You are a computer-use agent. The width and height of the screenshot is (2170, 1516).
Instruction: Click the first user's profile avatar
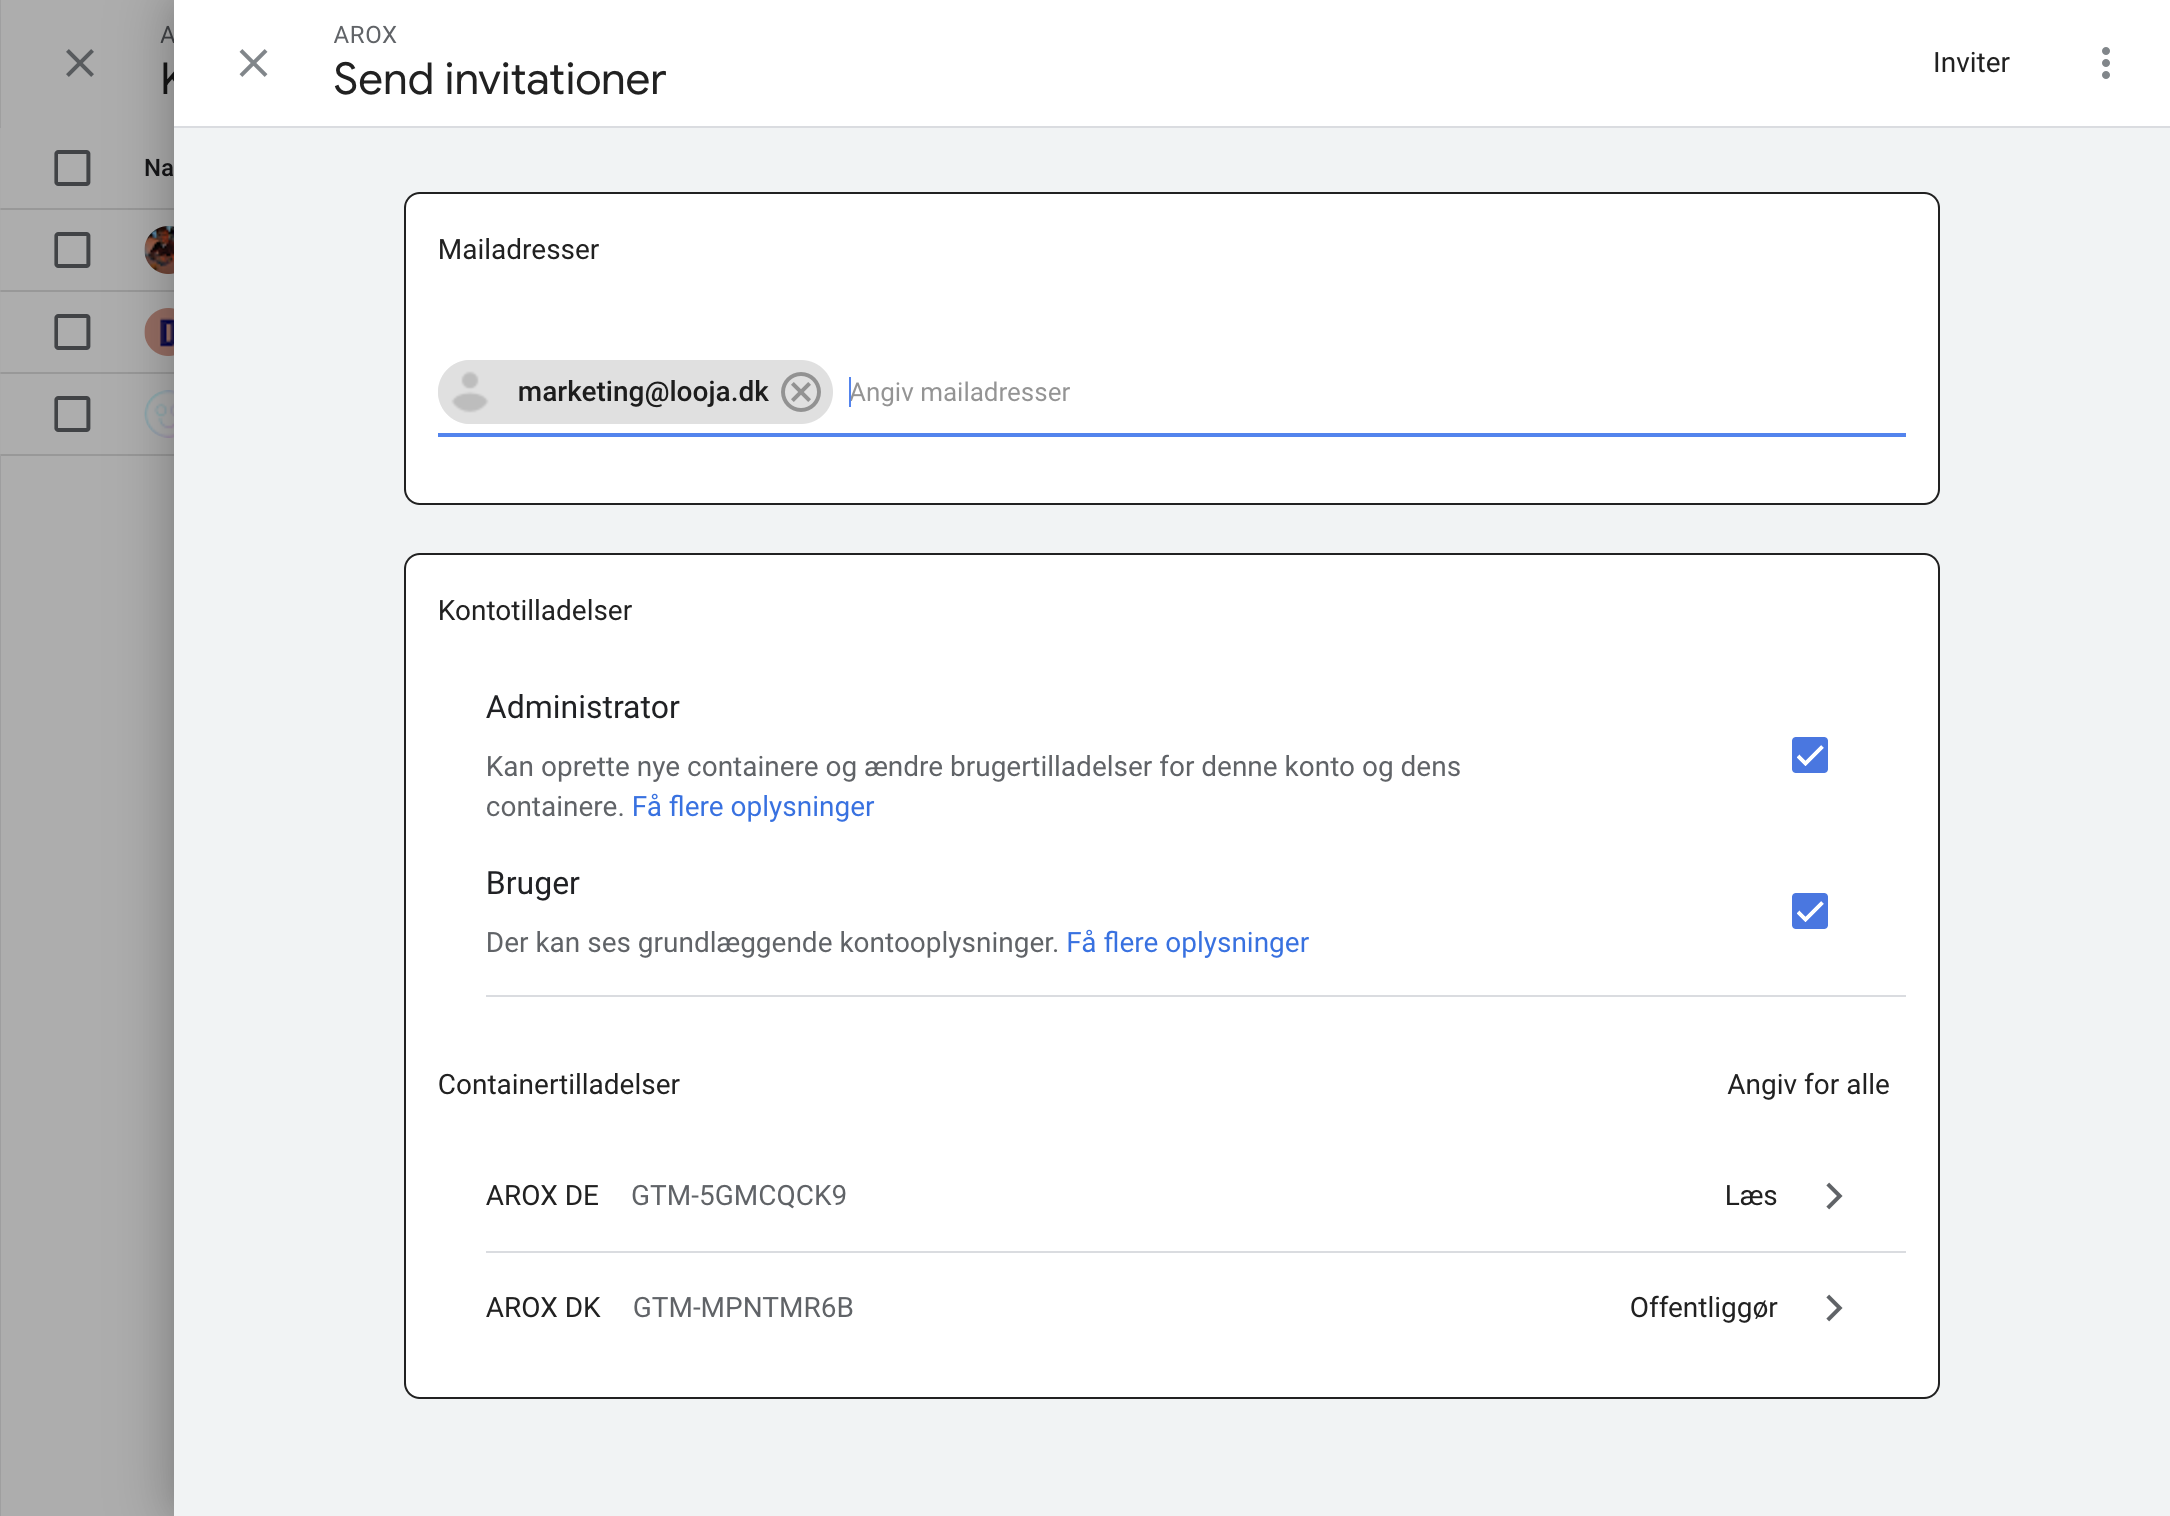point(160,250)
